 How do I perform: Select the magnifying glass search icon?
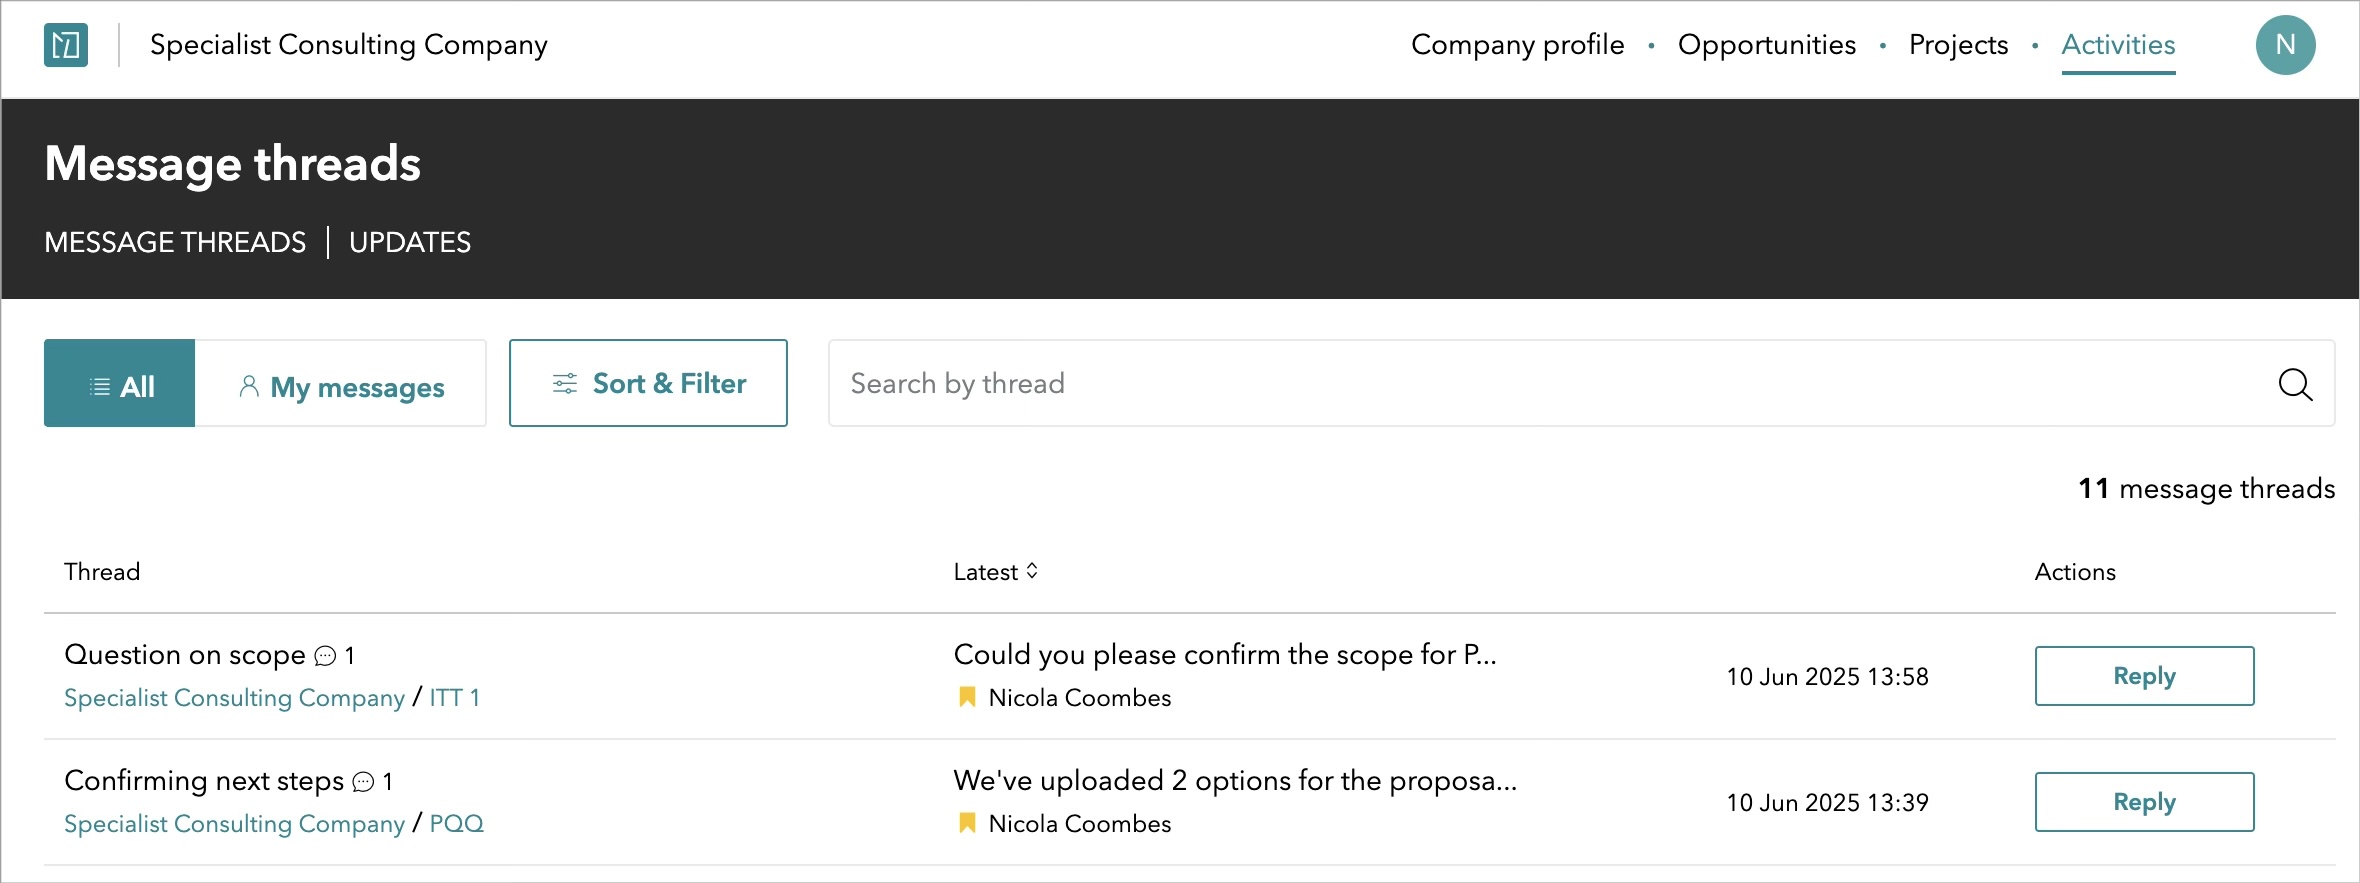click(x=2296, y=385)
